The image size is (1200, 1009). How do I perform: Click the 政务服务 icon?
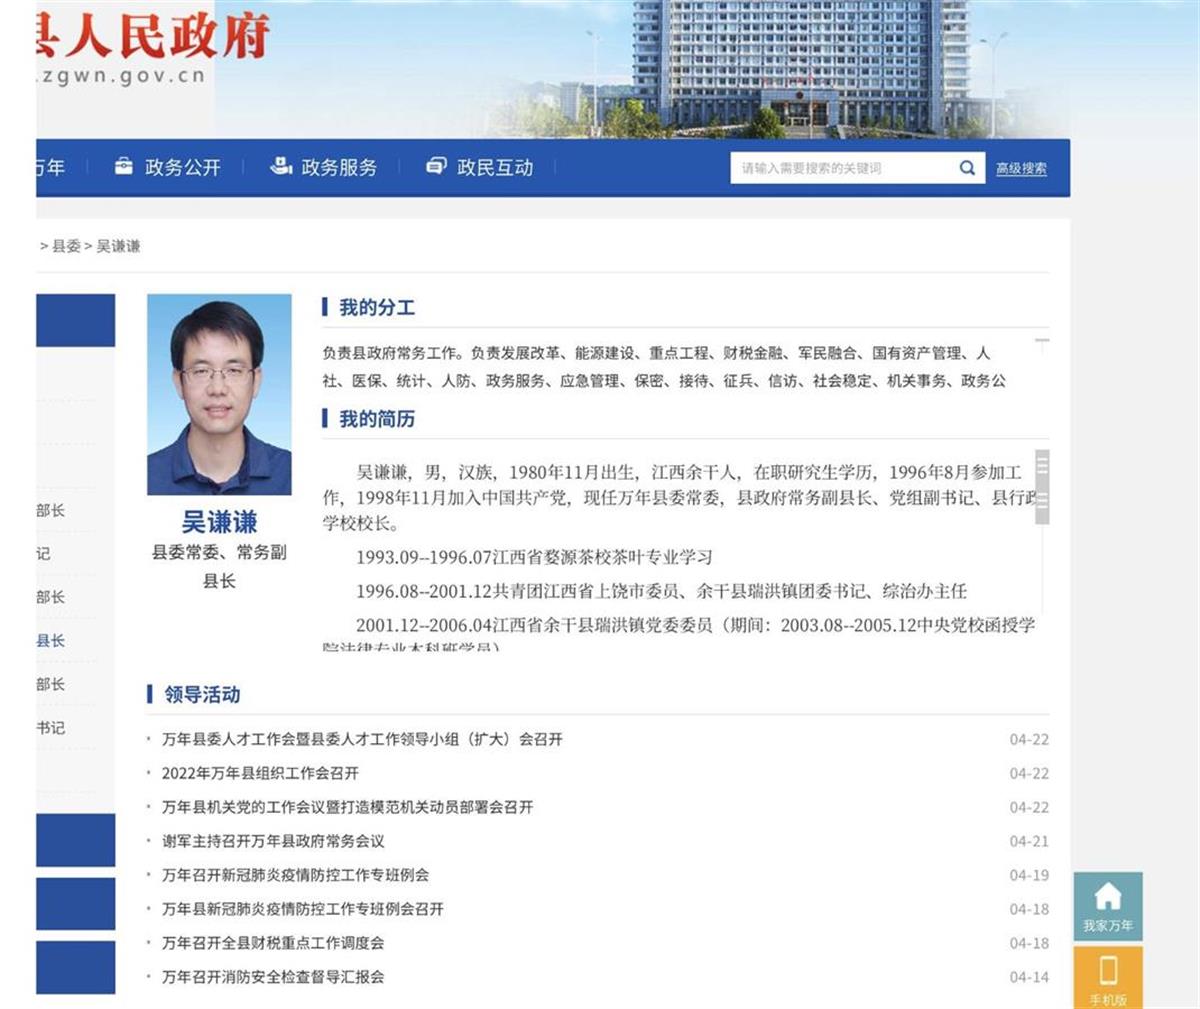(281, 166)
